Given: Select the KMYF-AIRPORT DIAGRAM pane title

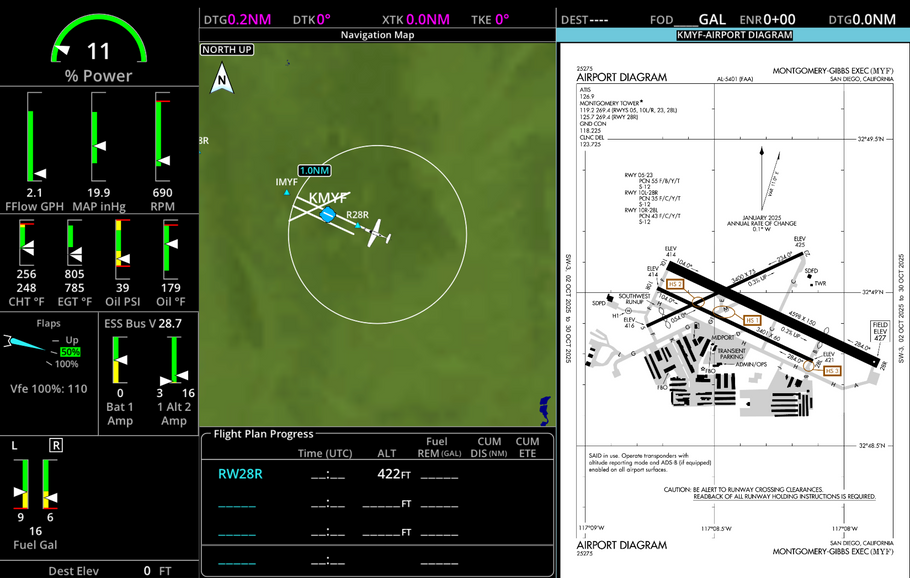Looking at the screenshot, I should [x=734, y=35].
